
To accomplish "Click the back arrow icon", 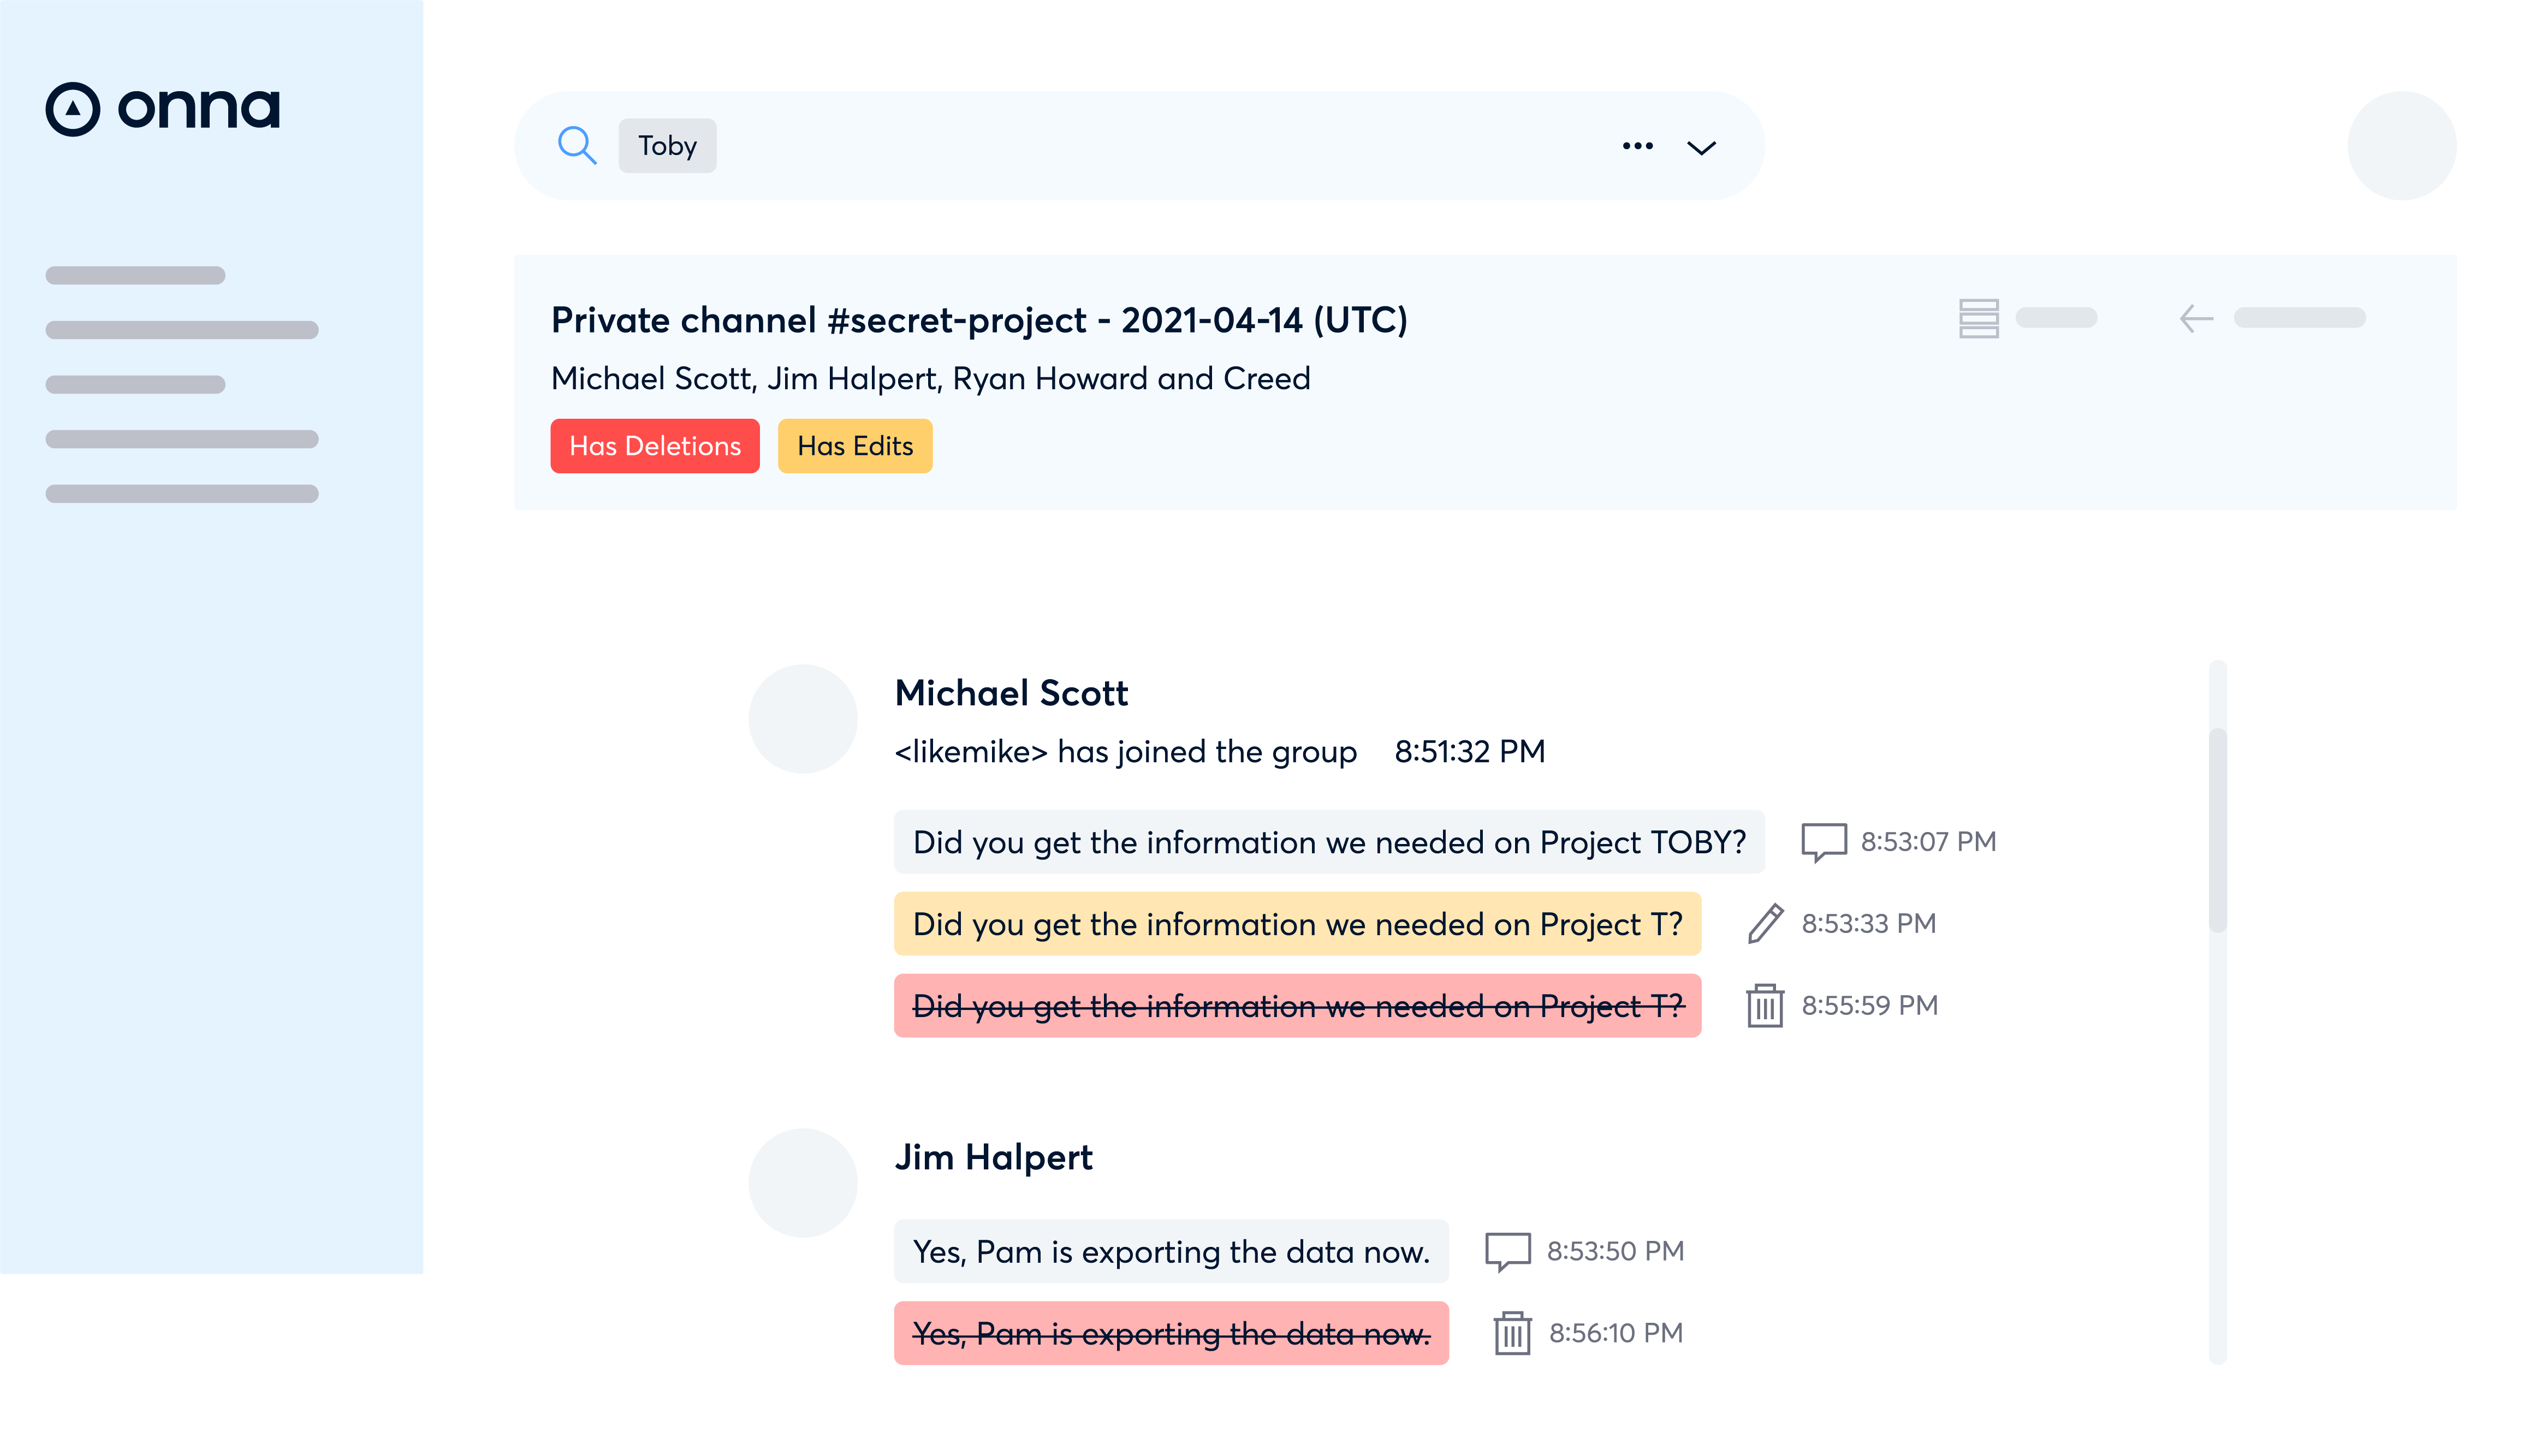I will pos(2196,319).
